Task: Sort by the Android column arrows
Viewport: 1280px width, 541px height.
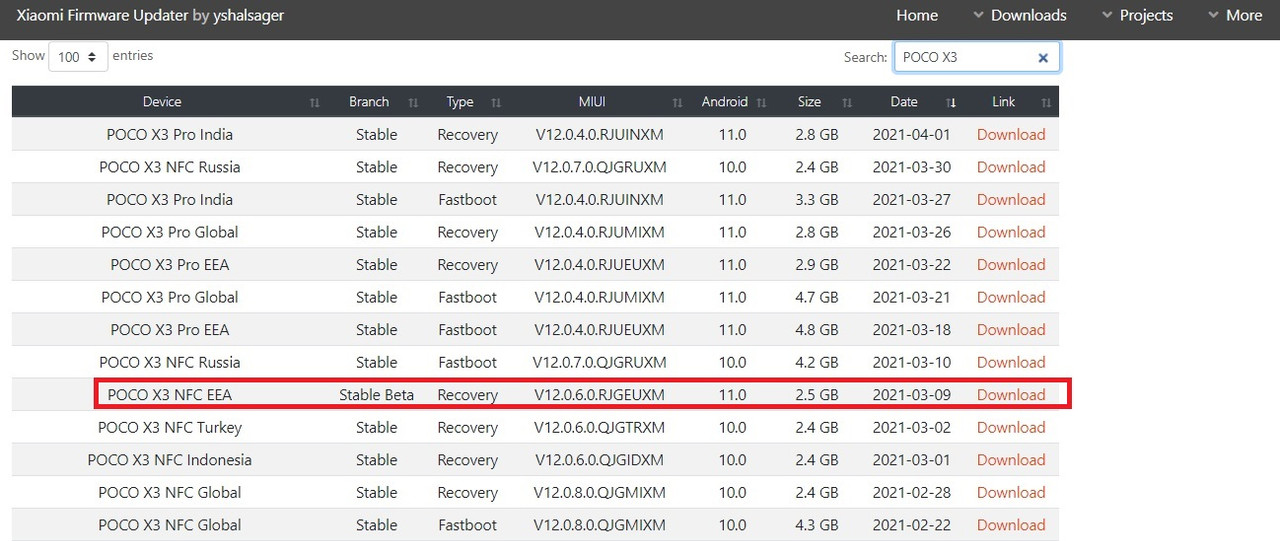Action: 762,102
